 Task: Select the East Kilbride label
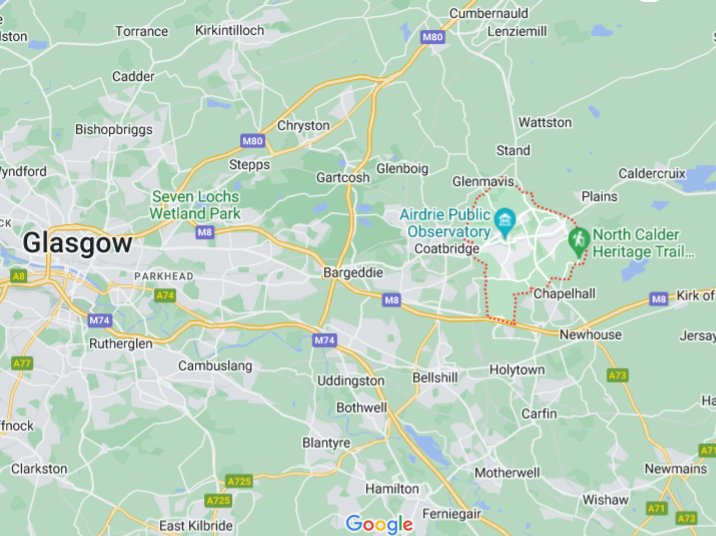[196, 525]
